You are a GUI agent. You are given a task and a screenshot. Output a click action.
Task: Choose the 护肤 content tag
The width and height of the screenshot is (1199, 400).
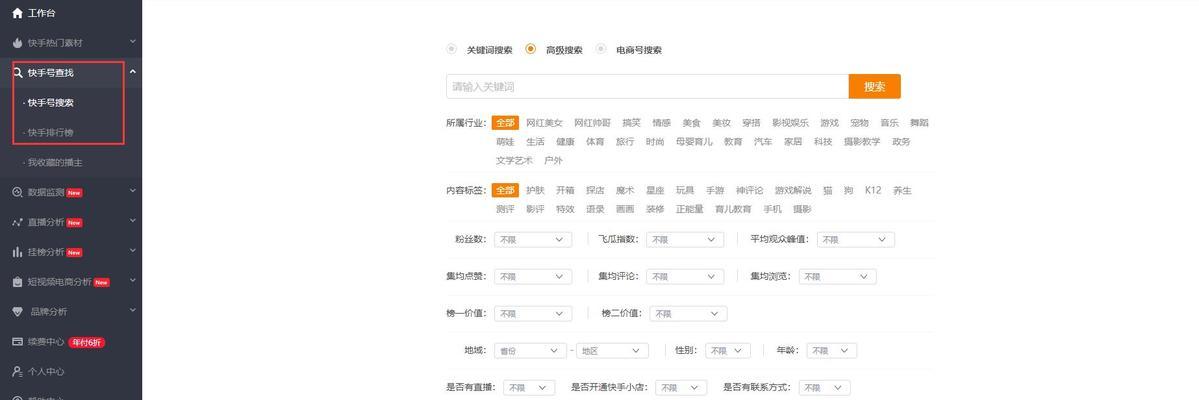click(x=535, y=190)
